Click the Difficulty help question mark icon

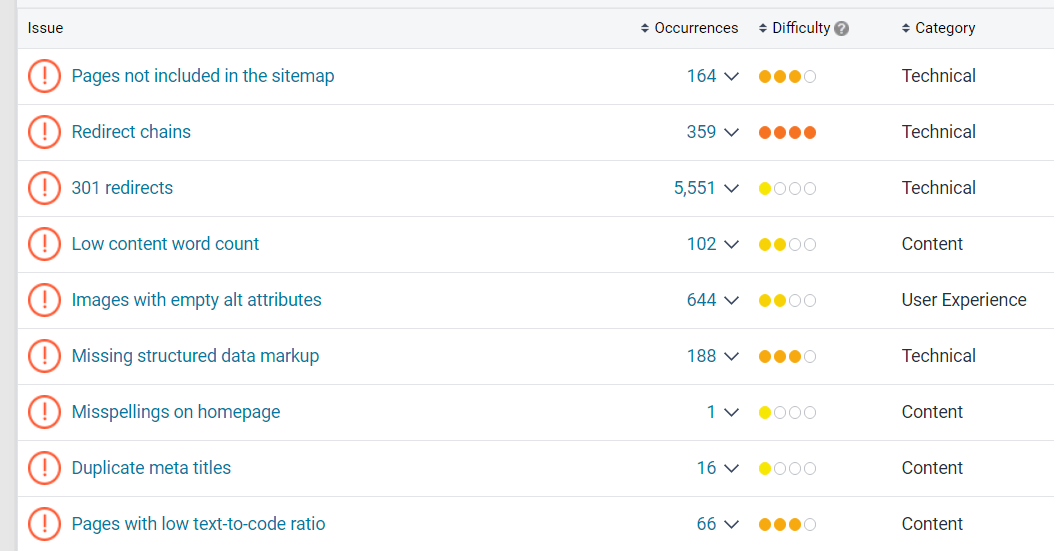coord(842,28)
